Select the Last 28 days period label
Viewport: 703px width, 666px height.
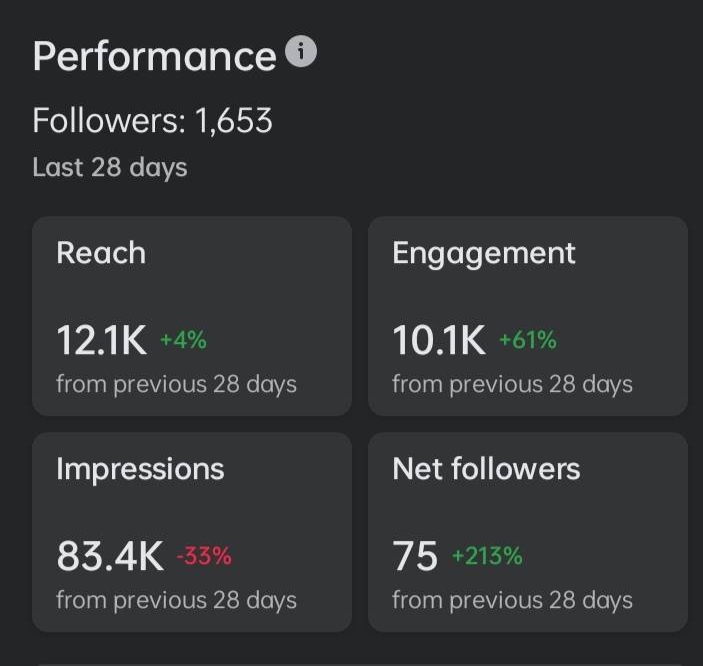(x=109, y=167)
